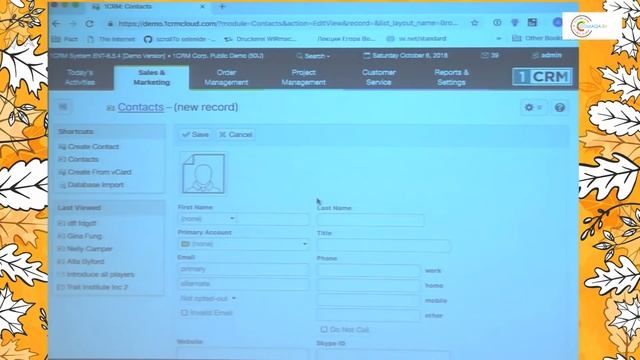Go back with the browser back arrow
The image size is (640, 360).
click(x=56, y=24)
